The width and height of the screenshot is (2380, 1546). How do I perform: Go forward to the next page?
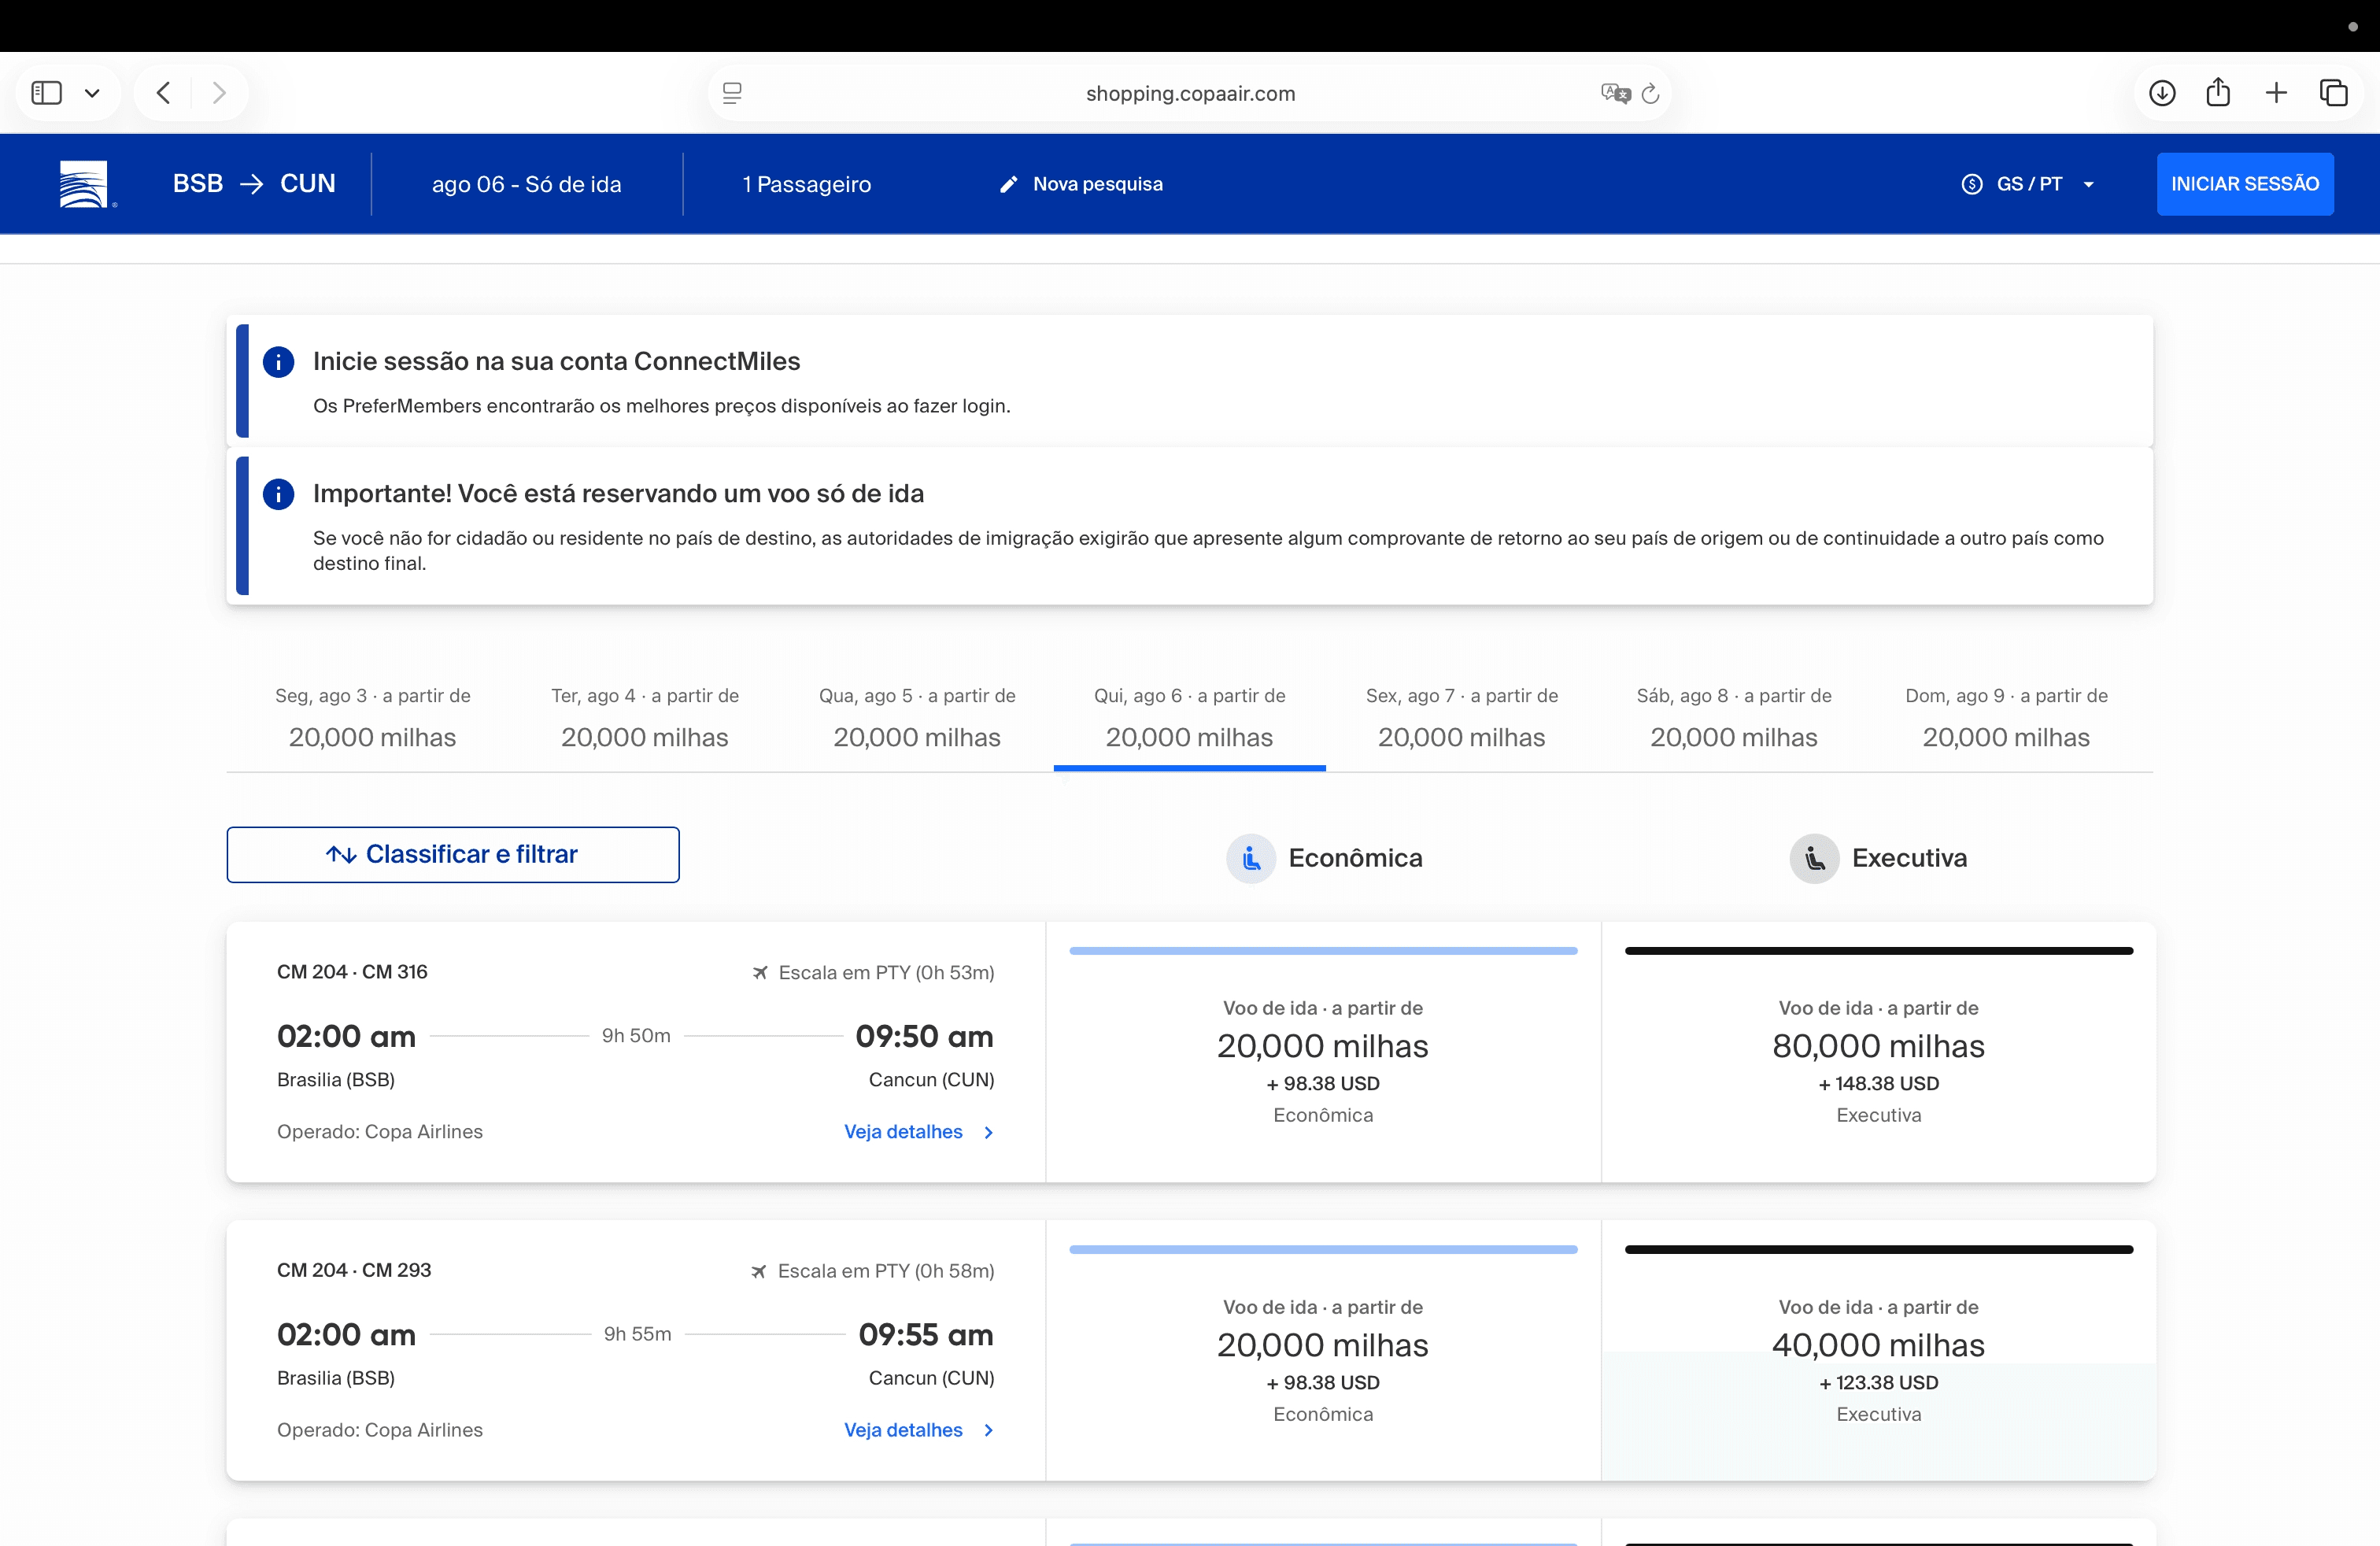219,93
